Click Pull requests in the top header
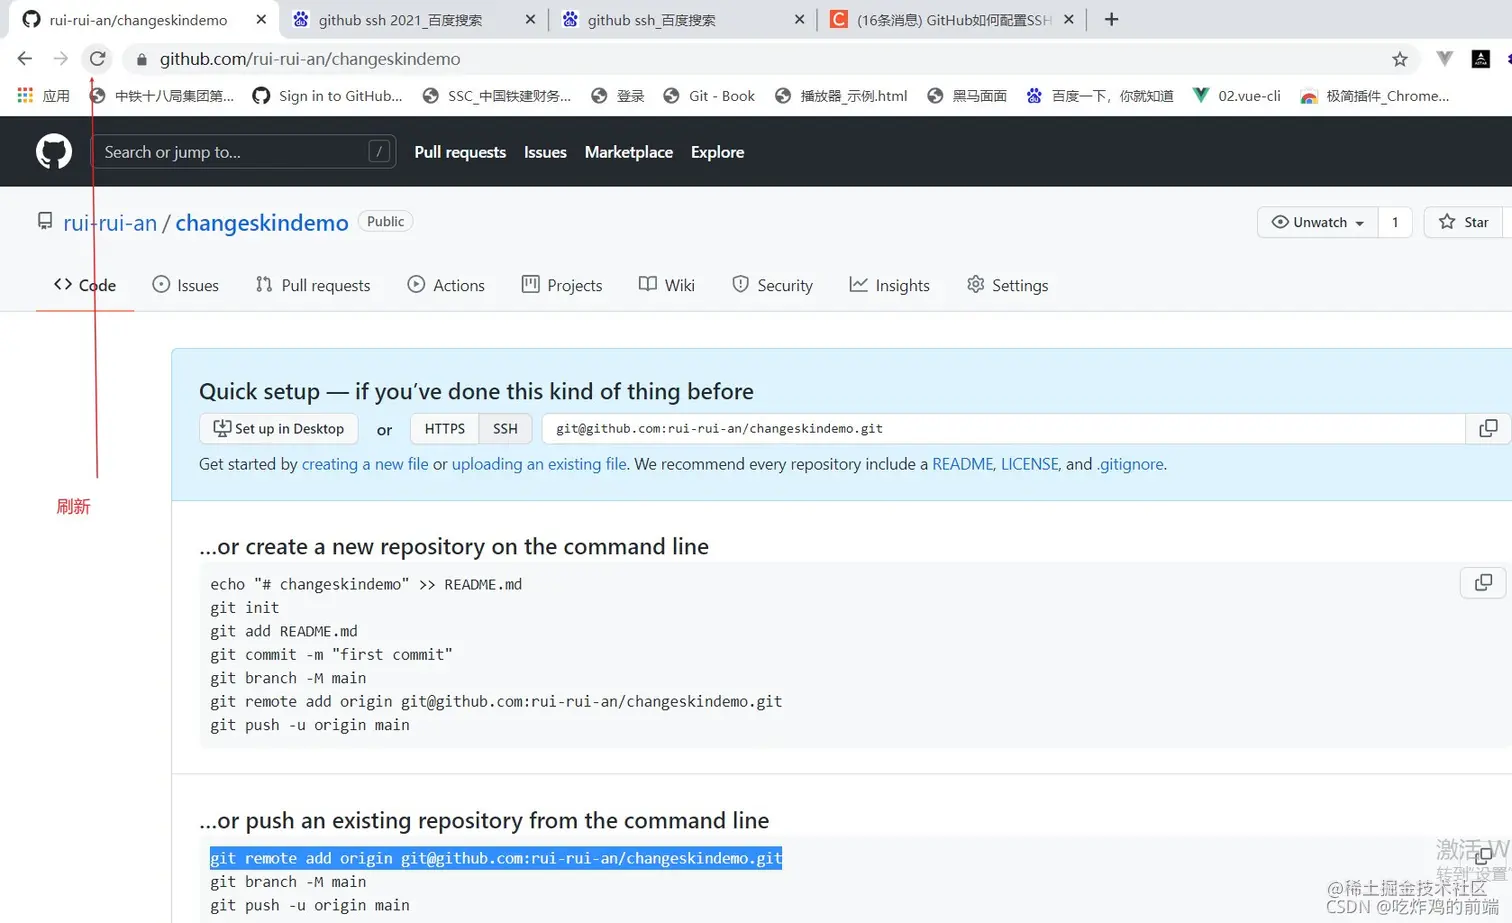This screenshot has width=1512, height=923. 460,152
